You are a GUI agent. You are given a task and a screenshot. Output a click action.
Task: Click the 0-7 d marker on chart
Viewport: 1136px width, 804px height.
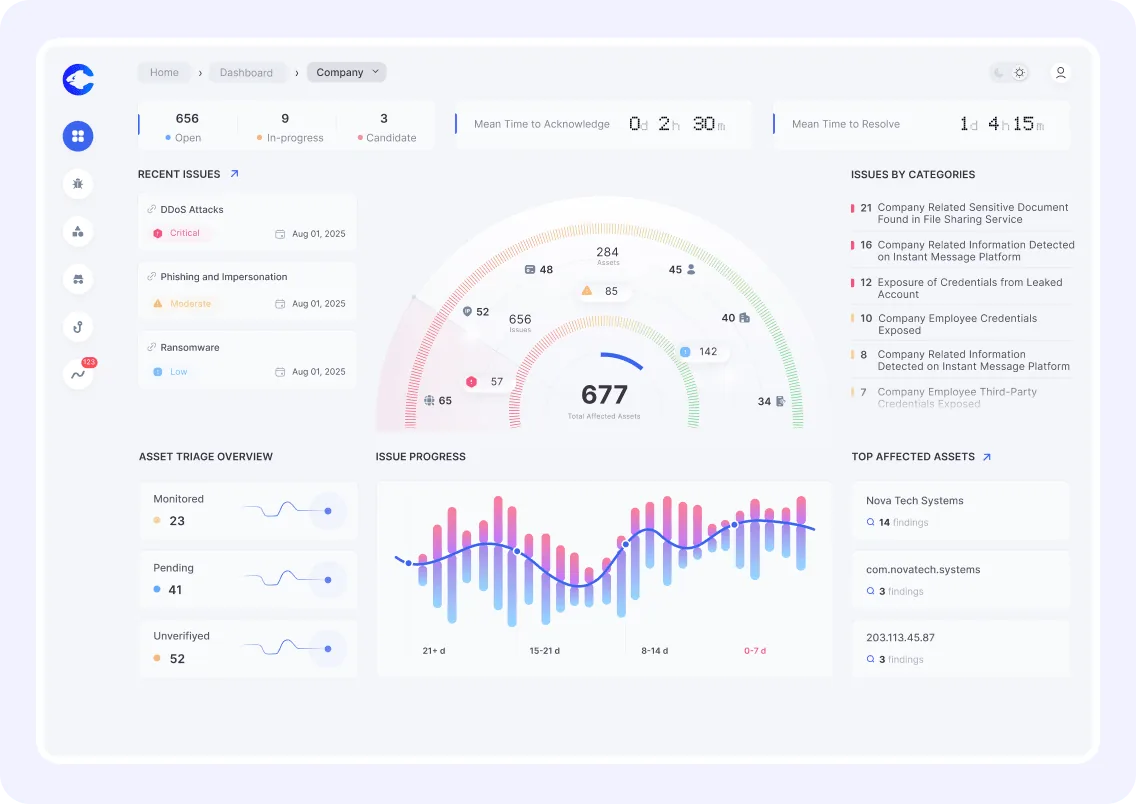click(754, 651)
